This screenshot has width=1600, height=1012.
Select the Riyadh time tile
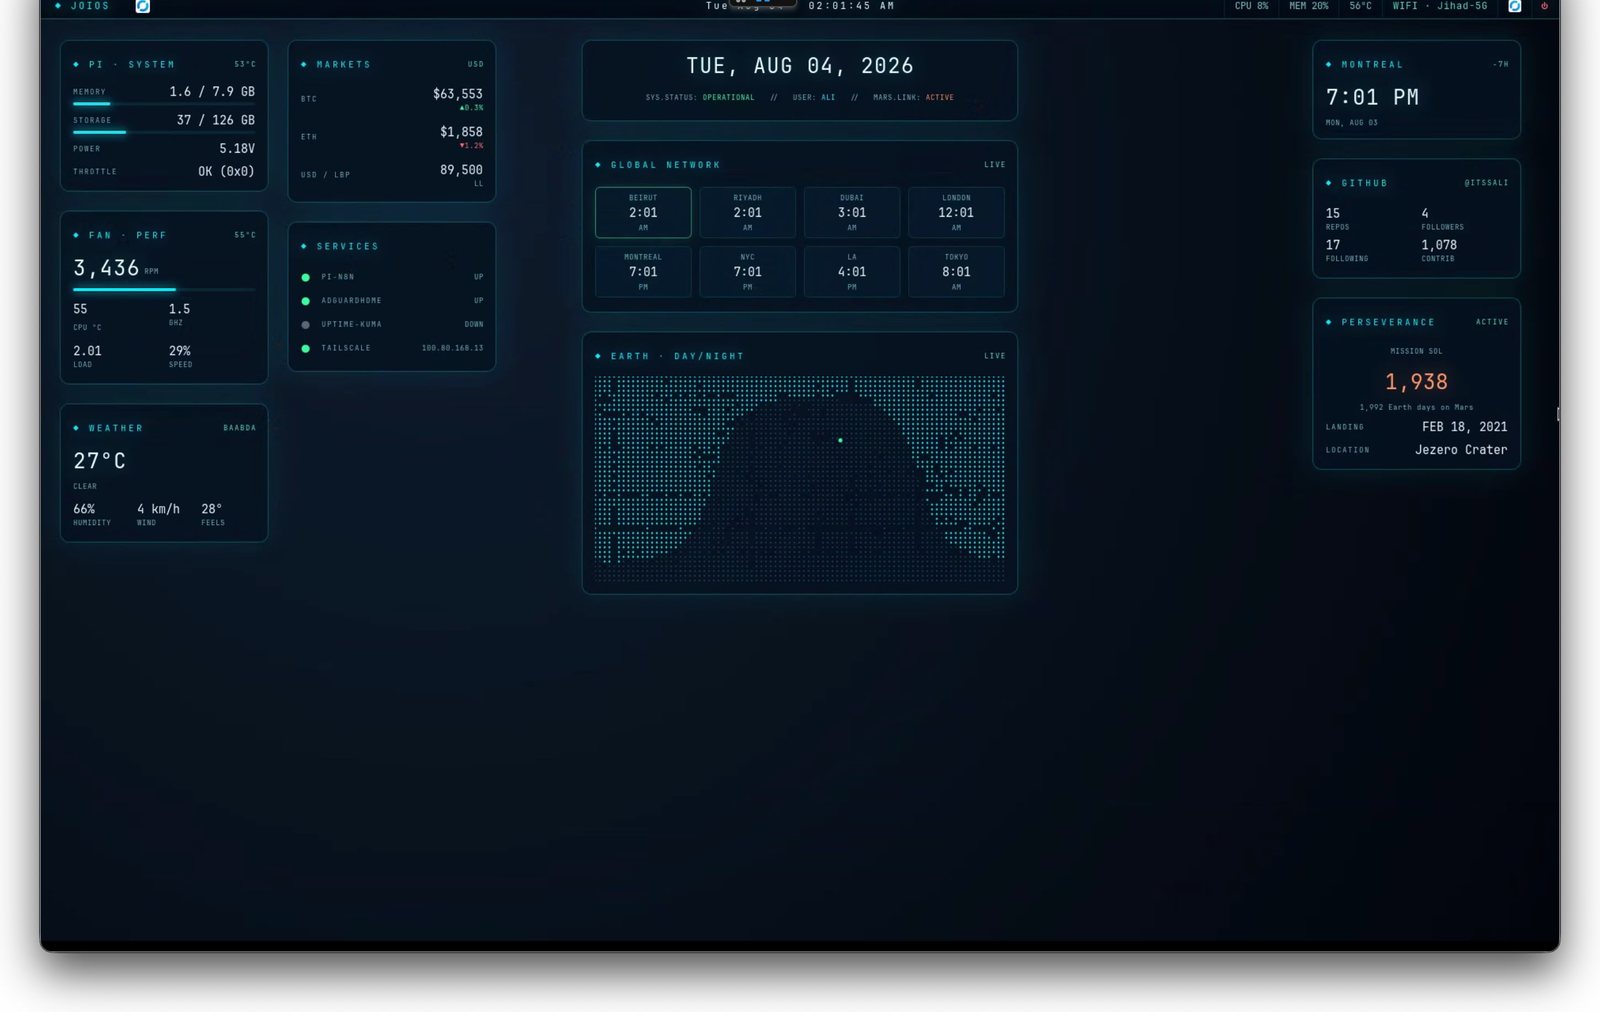(747, 212)
